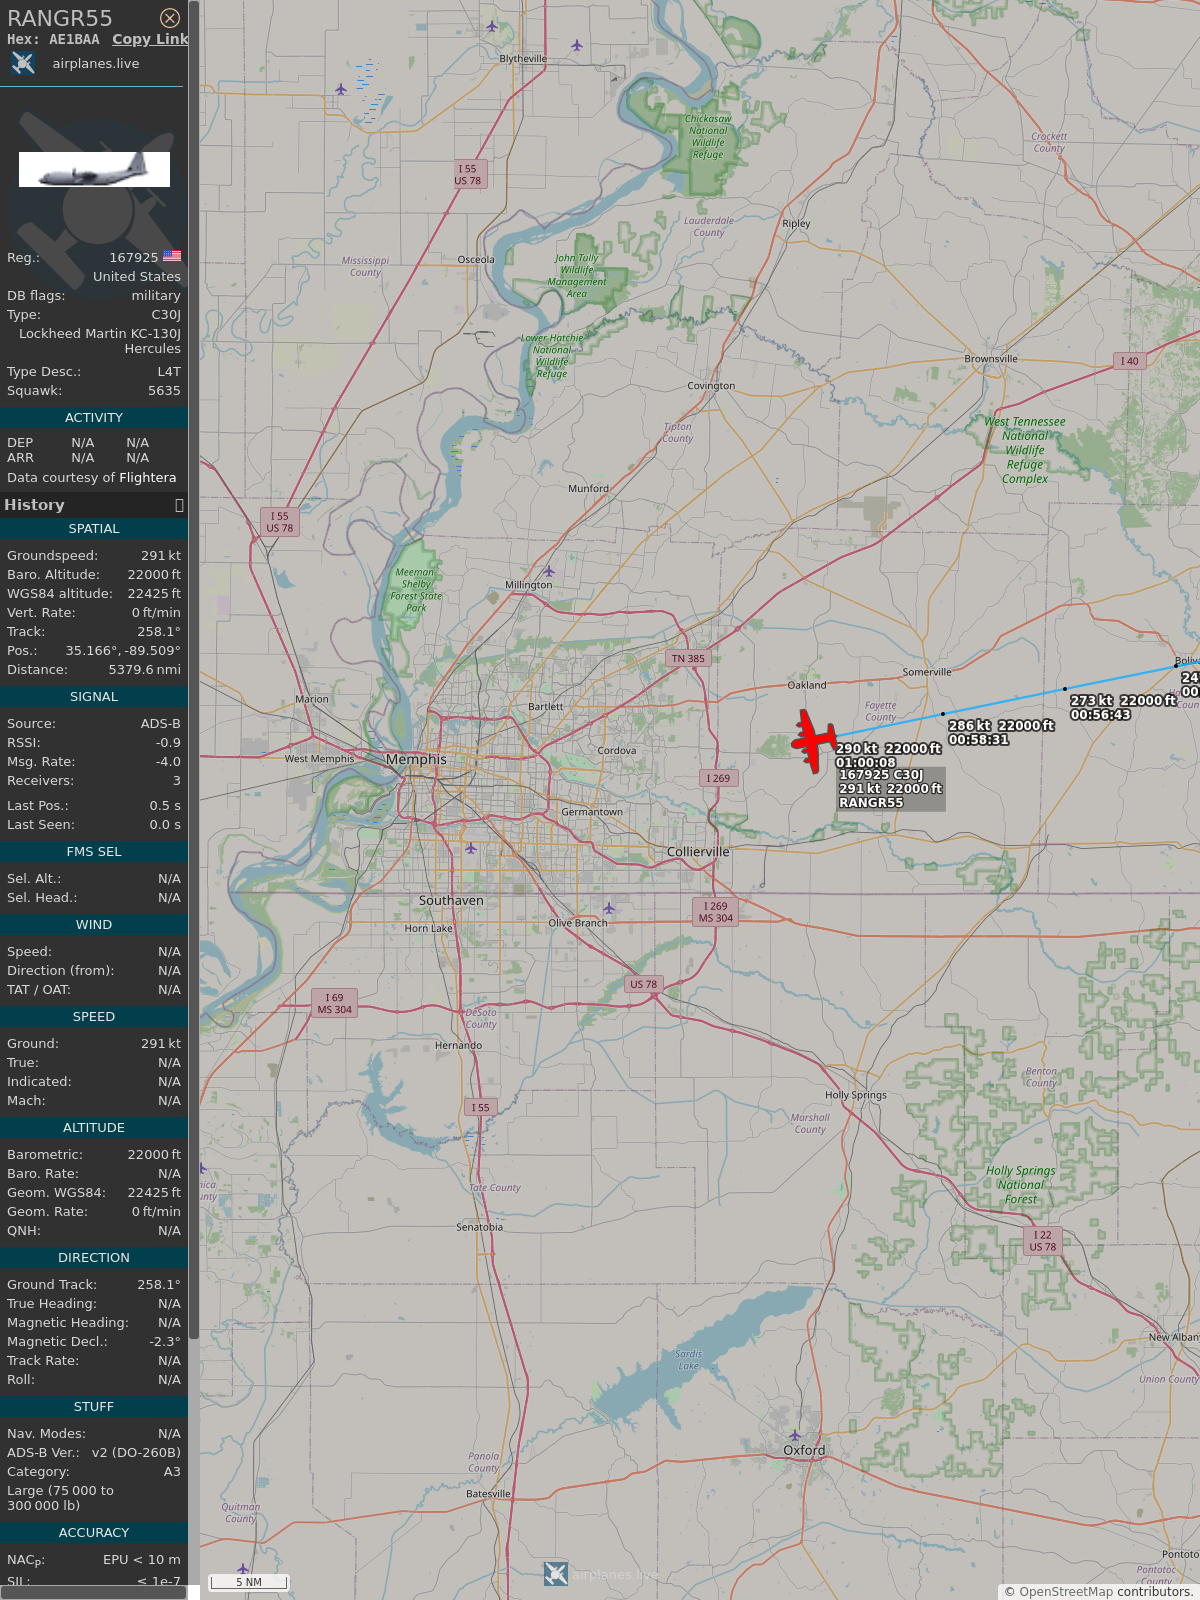Click the Magnetic Decl. value -2.3°
1200x1600 pixels.
[165, 1342]
